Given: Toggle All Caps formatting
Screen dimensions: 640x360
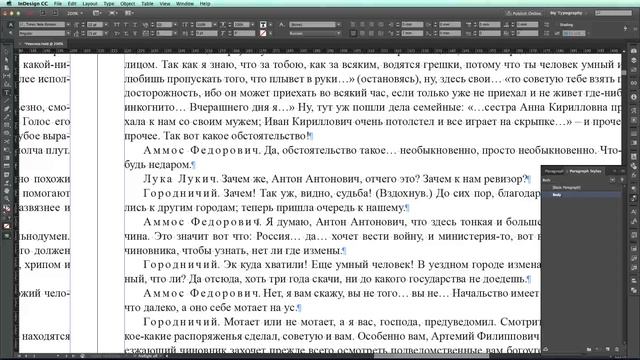Looking at the screenshot, I should tap(117, 25).
